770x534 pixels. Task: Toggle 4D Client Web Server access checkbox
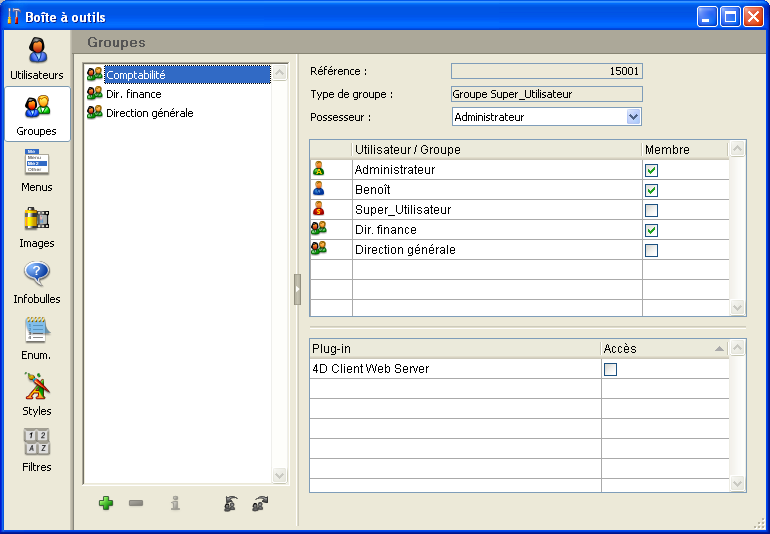click(611, 370)
